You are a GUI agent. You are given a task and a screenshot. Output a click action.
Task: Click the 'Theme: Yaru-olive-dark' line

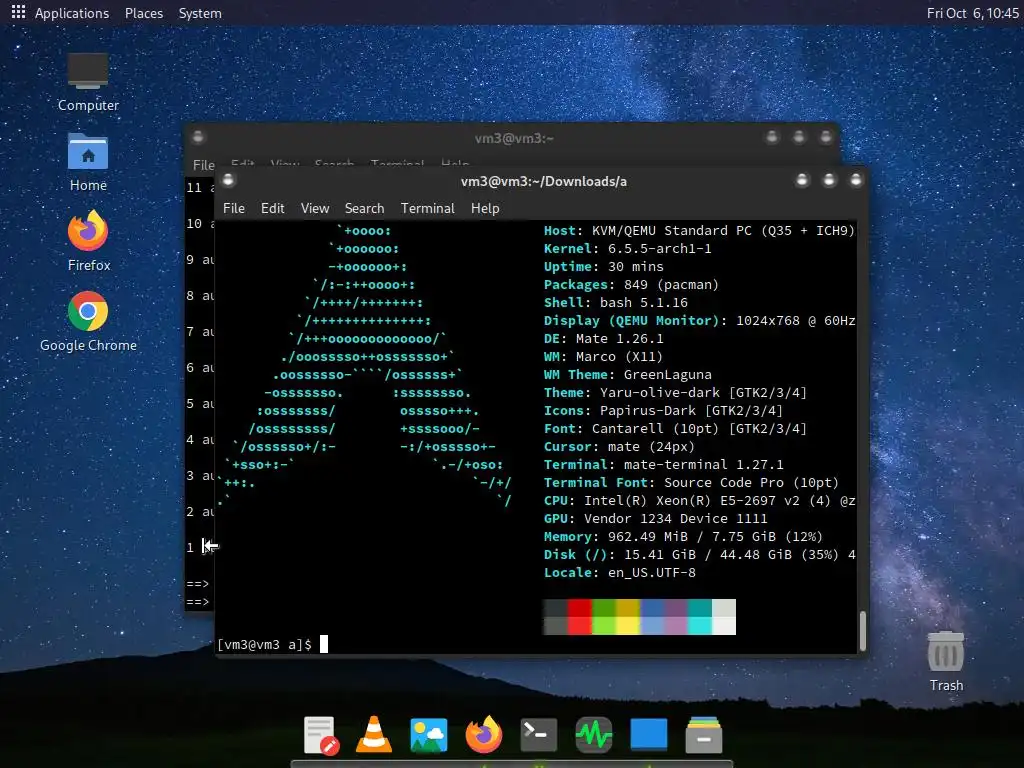tap(675, 392)
